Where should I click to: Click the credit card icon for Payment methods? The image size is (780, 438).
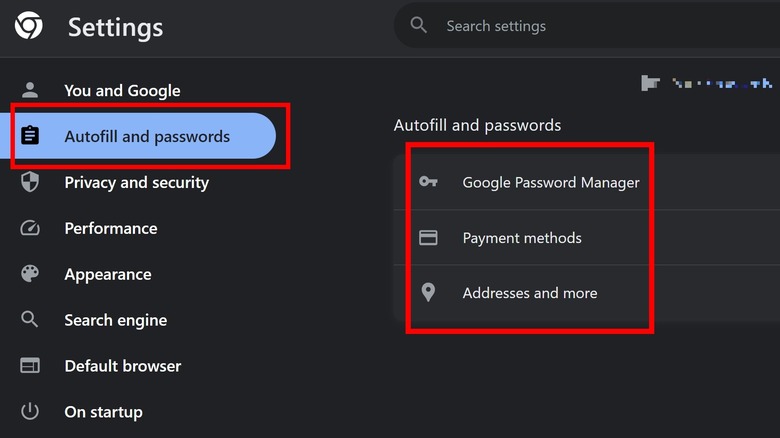point(428,238)
